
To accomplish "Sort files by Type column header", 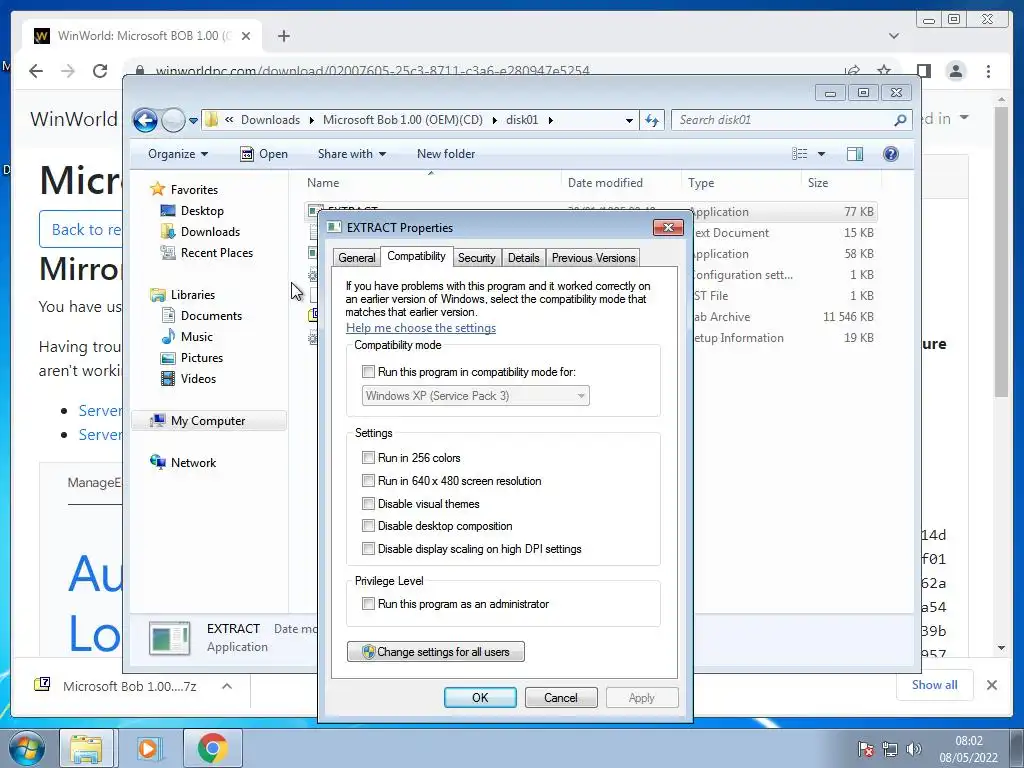I will 741,183.
